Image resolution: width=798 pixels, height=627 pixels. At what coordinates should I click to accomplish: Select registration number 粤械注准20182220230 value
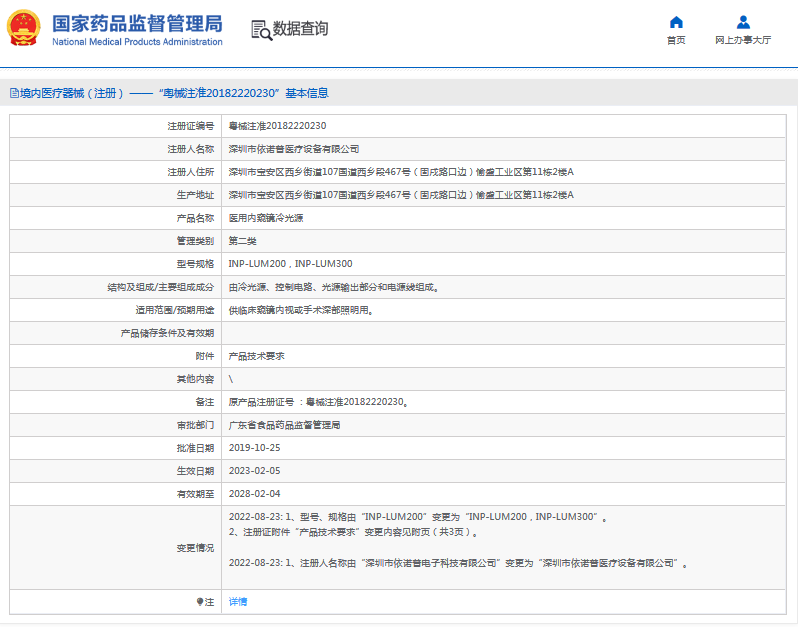[277, 126]
